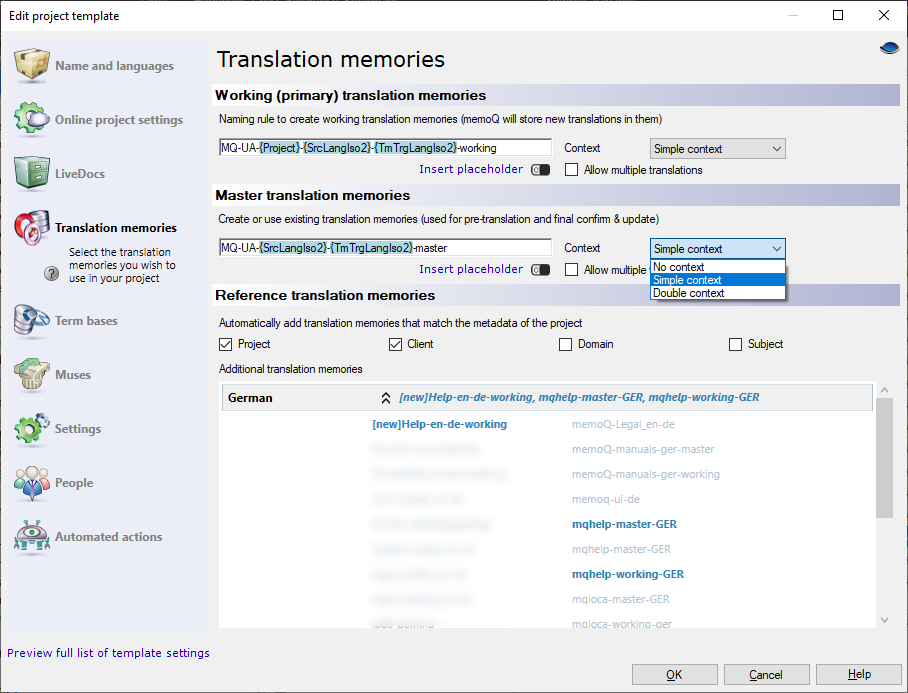This screenshot has height=693, width=908.
Task: Select the Translation memories sidebar icon
Action: (32, 227)
